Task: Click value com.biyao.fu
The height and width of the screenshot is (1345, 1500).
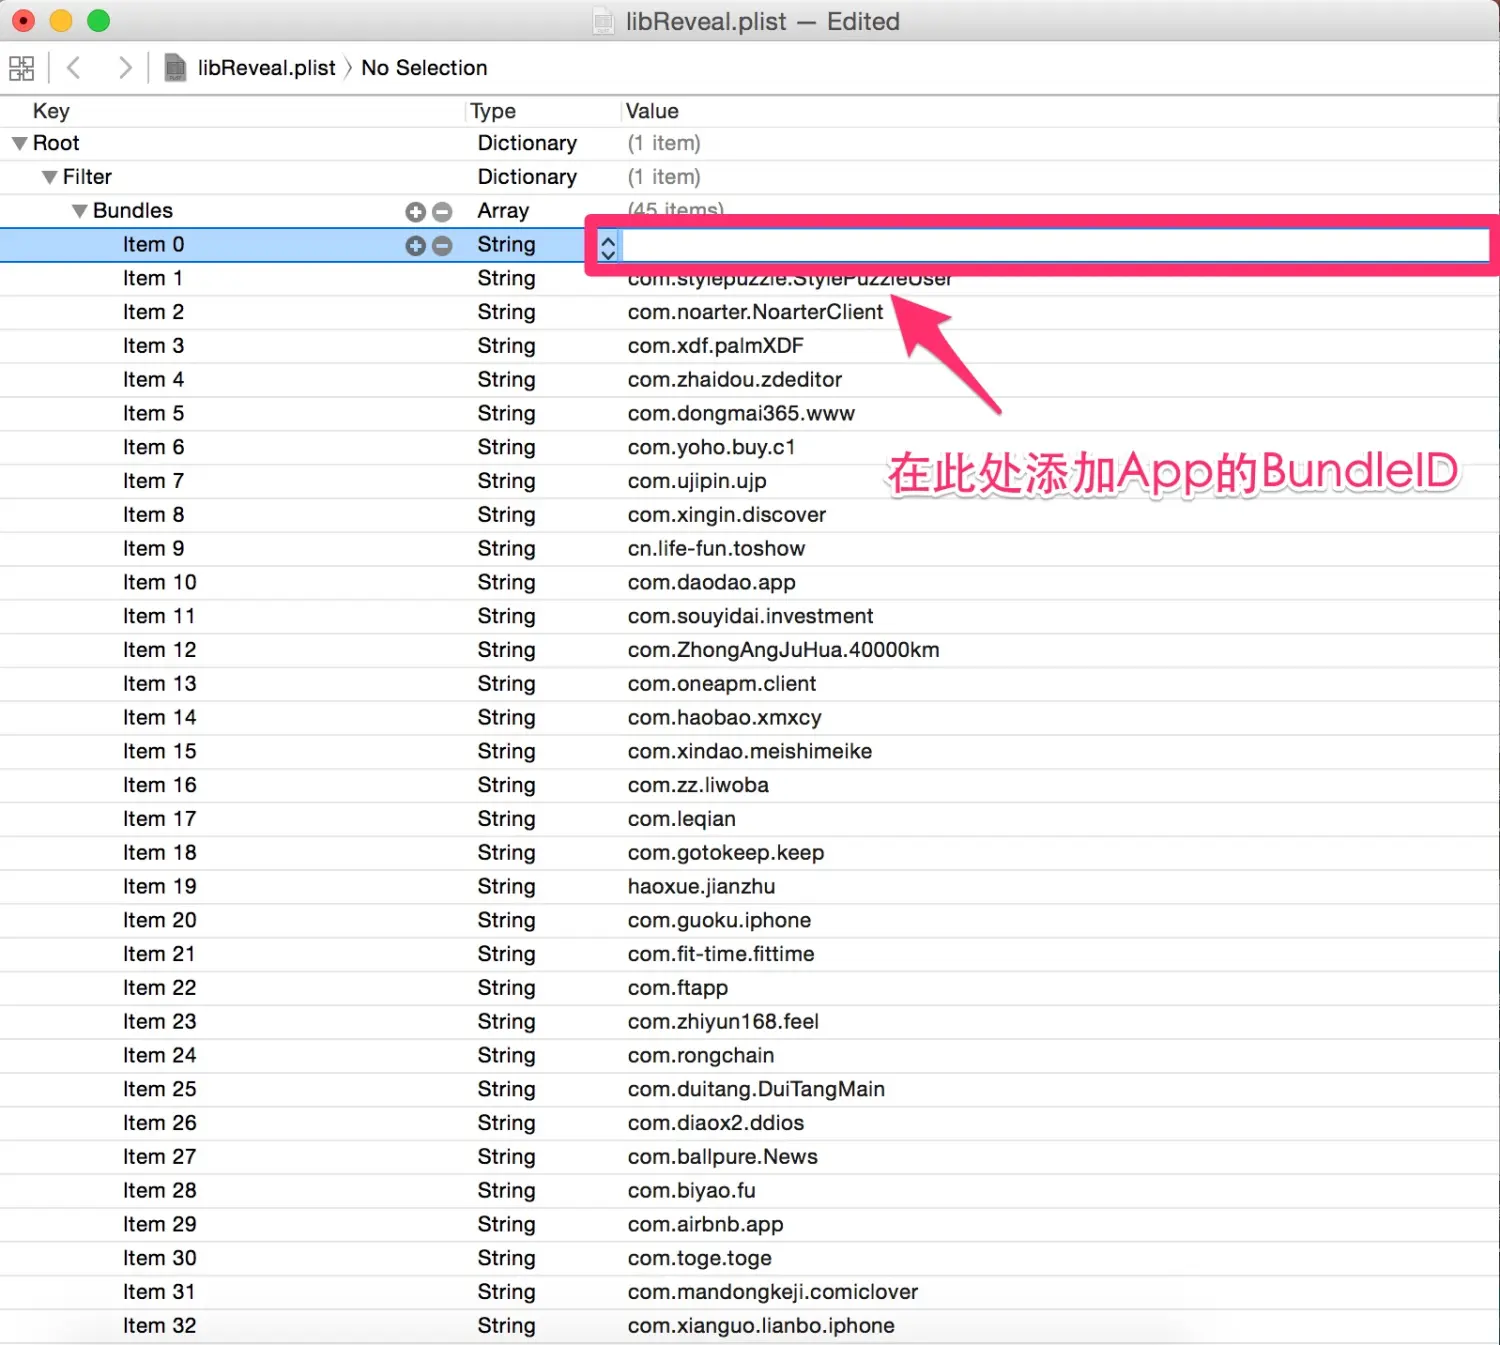Action: [691, 1191]
